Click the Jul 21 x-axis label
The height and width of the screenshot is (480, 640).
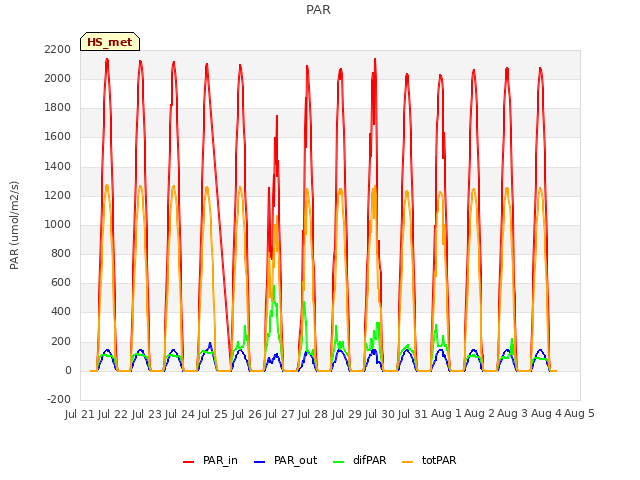(80, 414)
